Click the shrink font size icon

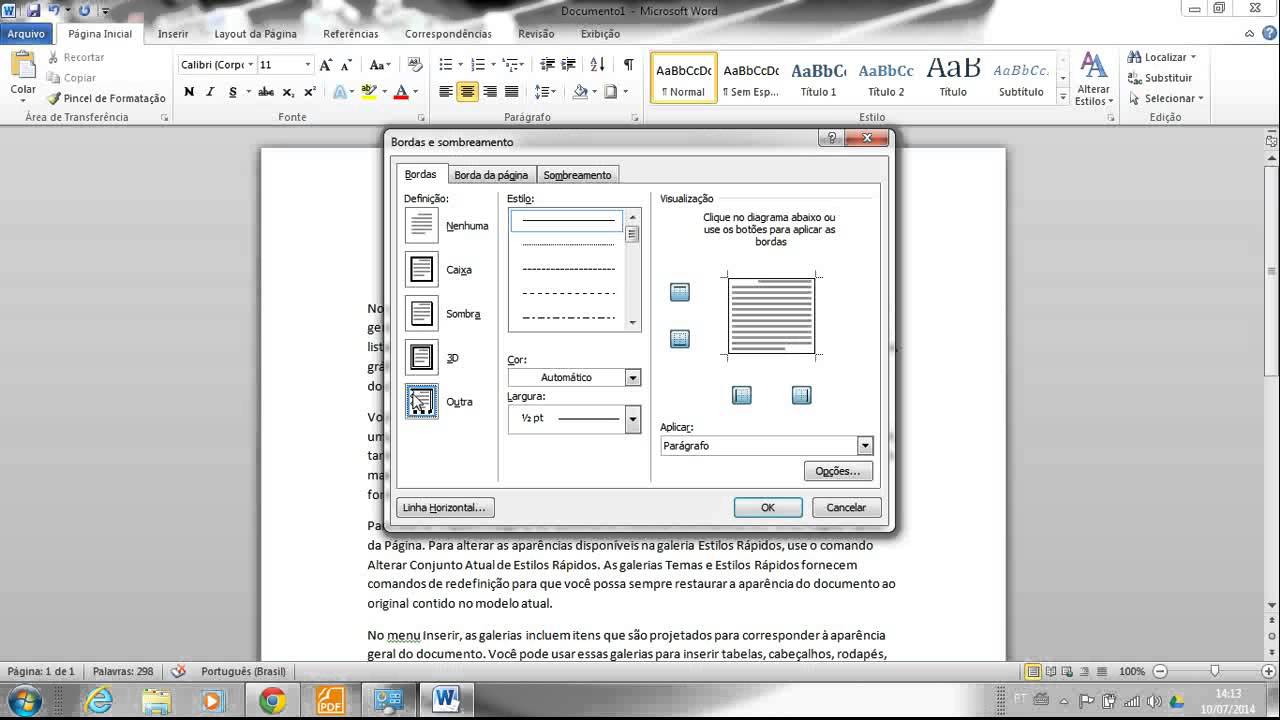(347, 65)
